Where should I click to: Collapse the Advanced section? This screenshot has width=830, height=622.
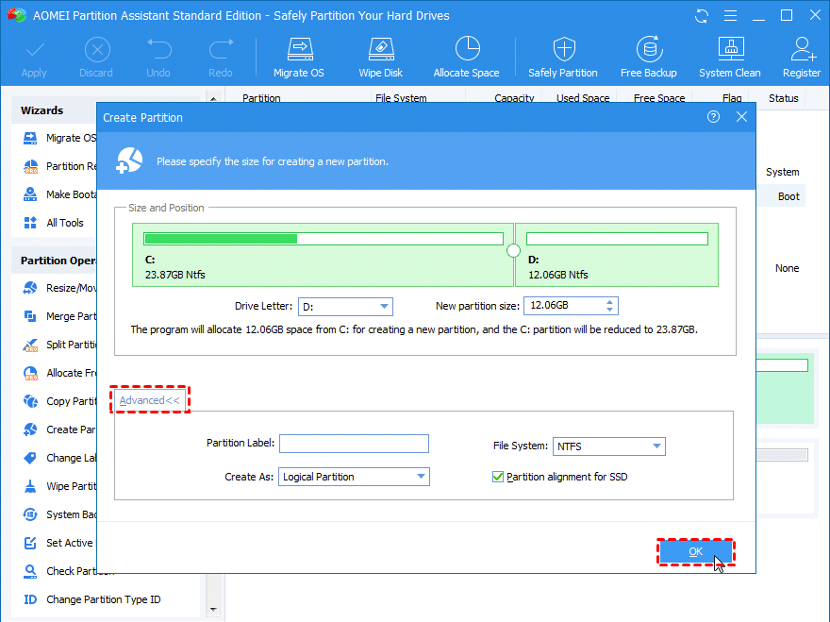click(x=148, y=399)
